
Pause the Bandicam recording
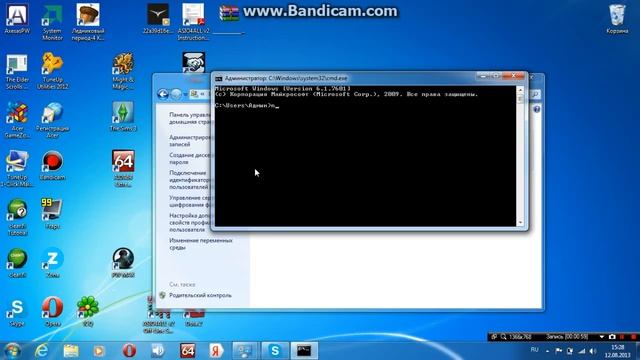tap(622, 337)
